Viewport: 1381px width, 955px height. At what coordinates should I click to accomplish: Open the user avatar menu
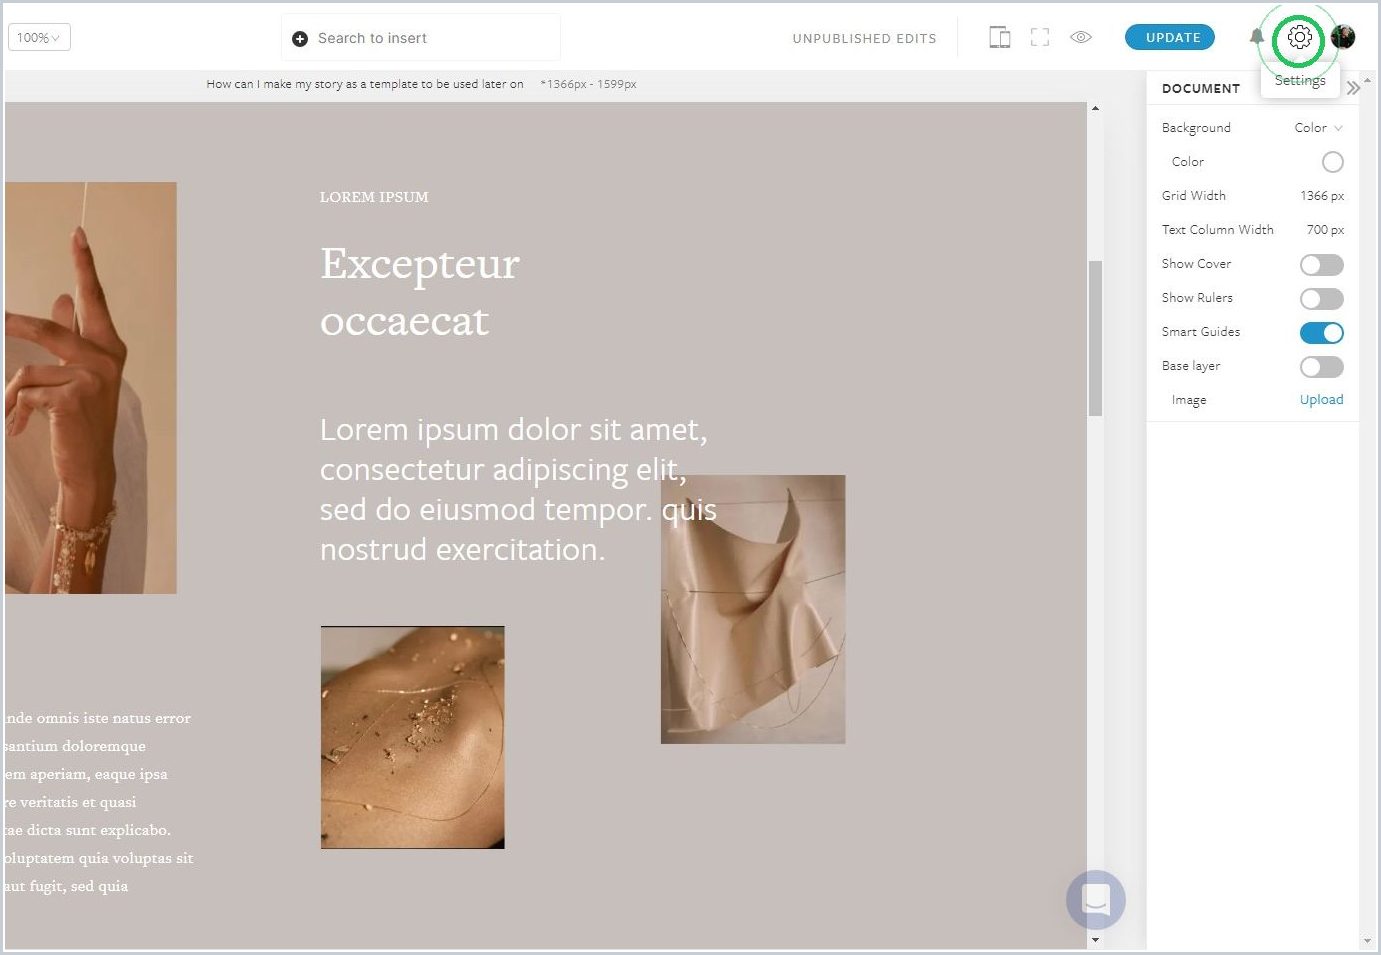[x=1343, y=37]
